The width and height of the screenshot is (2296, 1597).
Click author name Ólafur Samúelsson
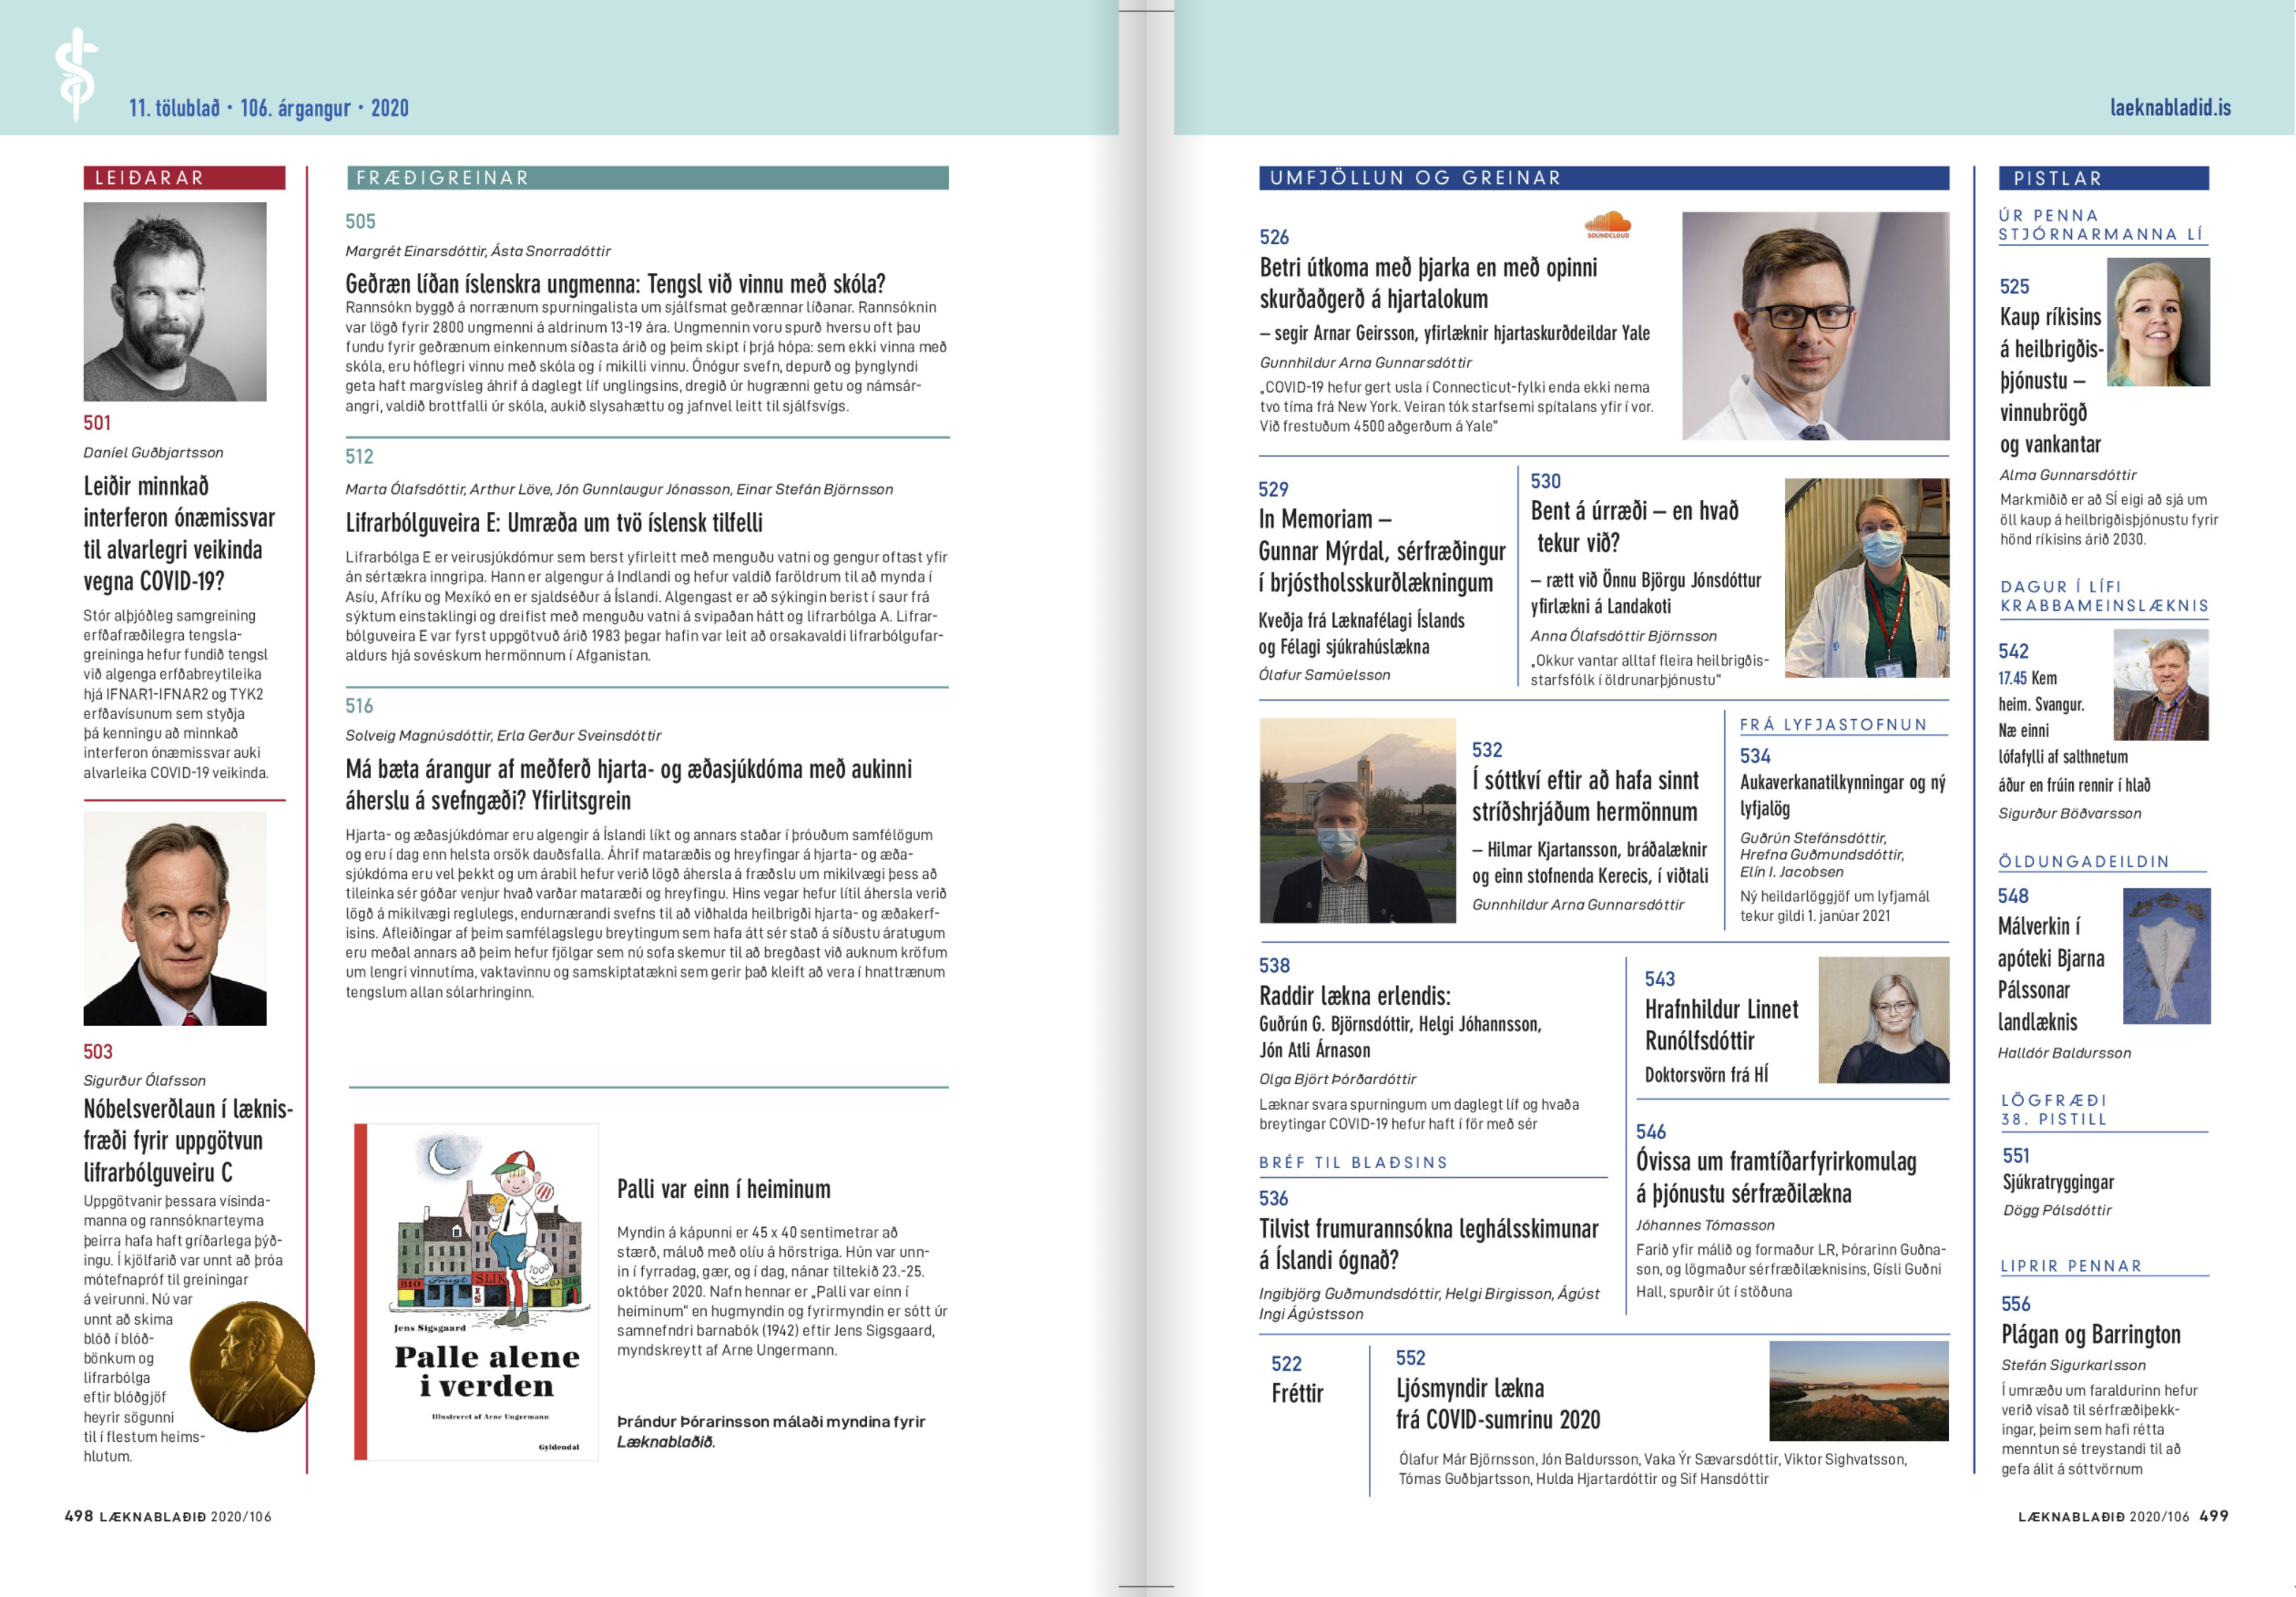tap(1324, 674)
